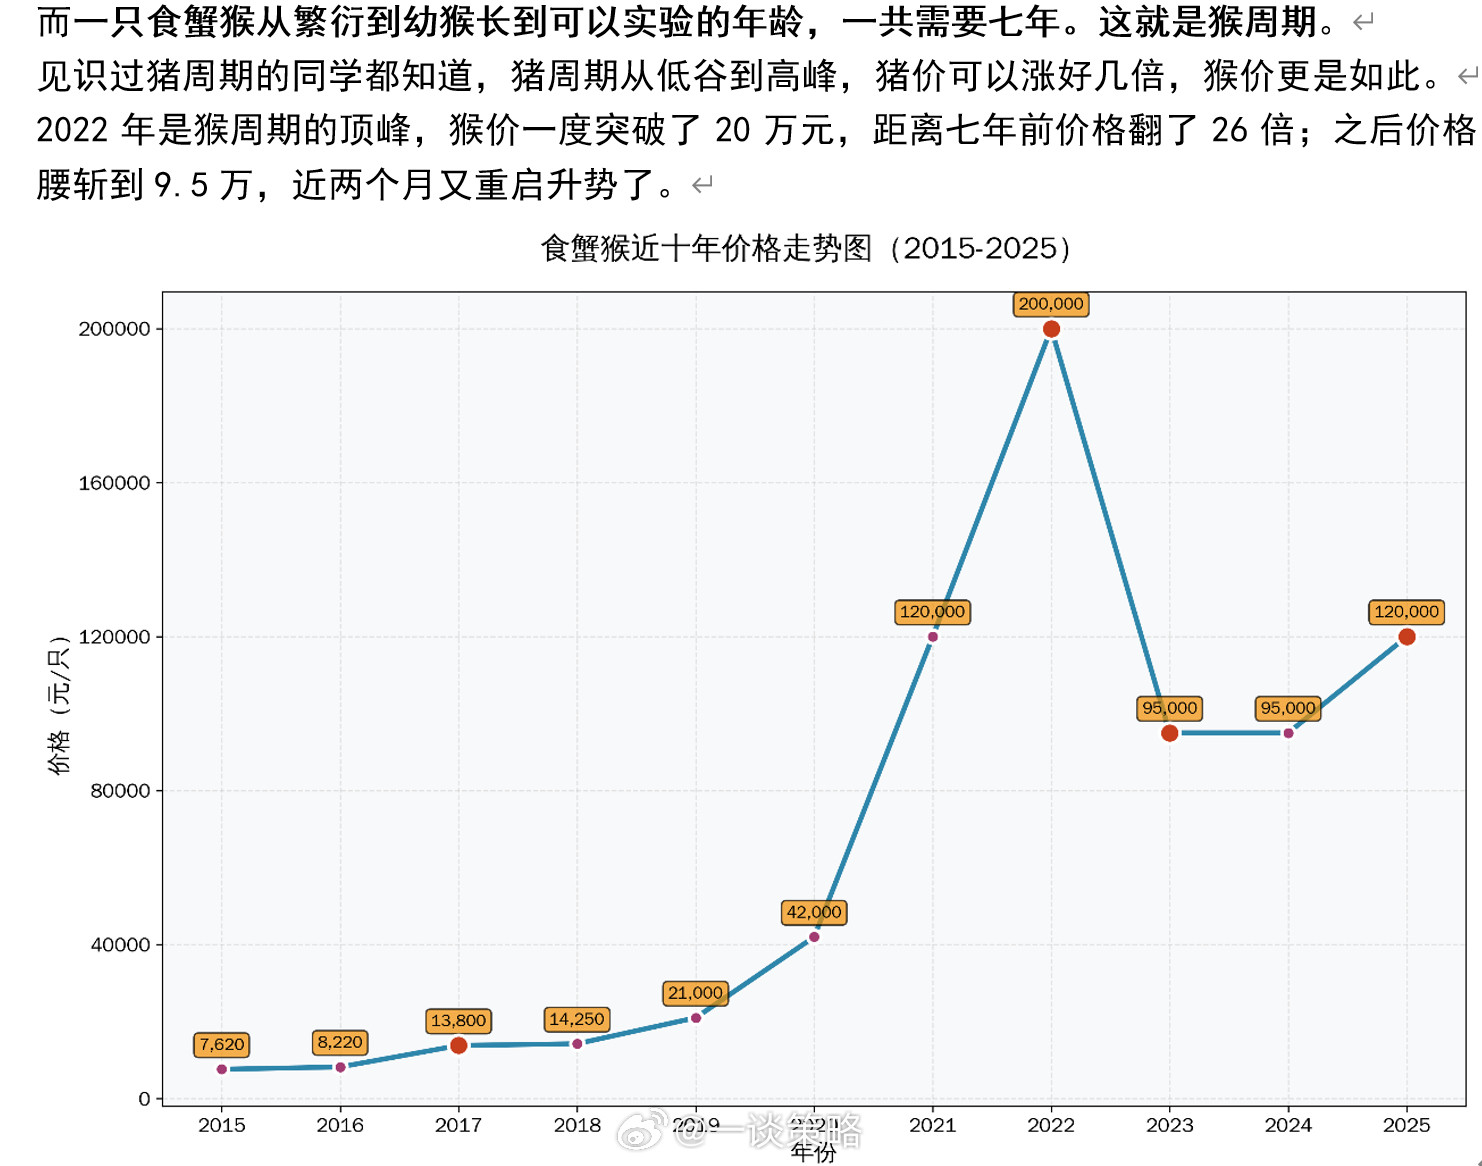Click the 2024 data label 95,000
Screen dimensions: 1482x1166
(1288, 708)
